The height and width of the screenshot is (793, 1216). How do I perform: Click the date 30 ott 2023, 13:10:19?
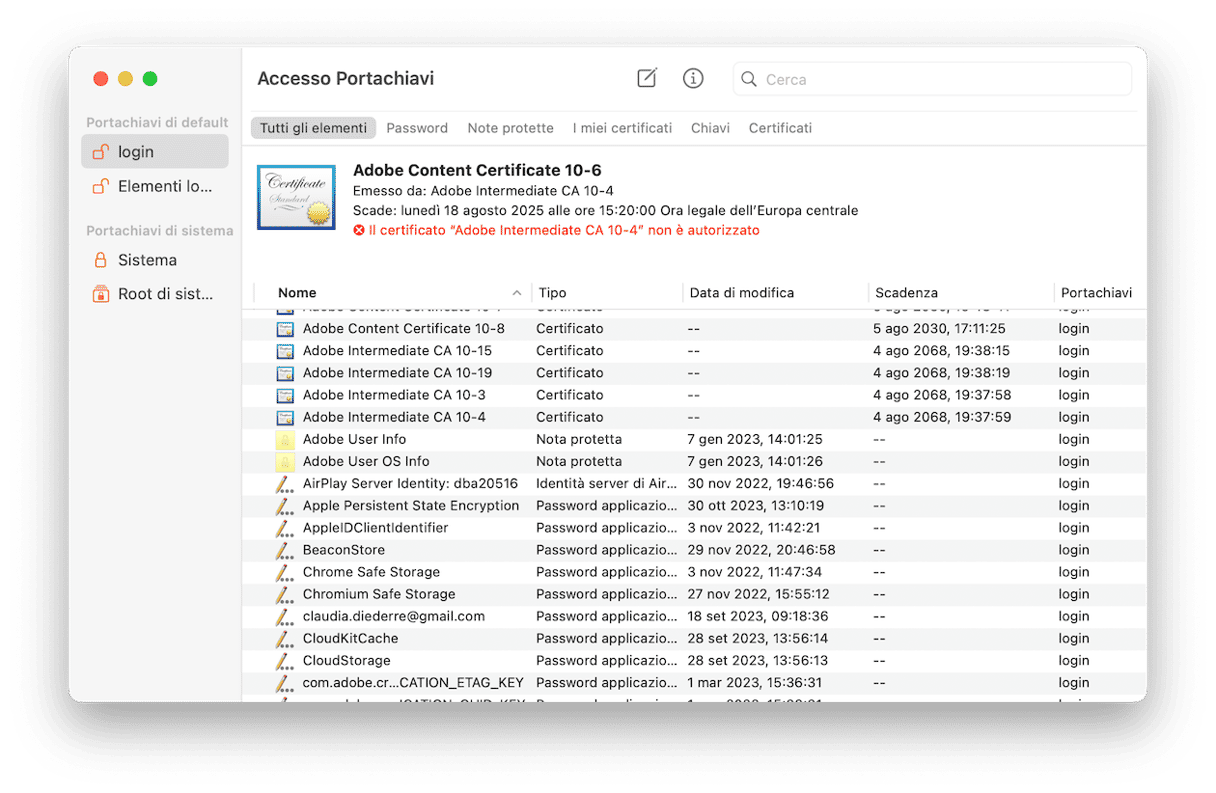[756, 506]
